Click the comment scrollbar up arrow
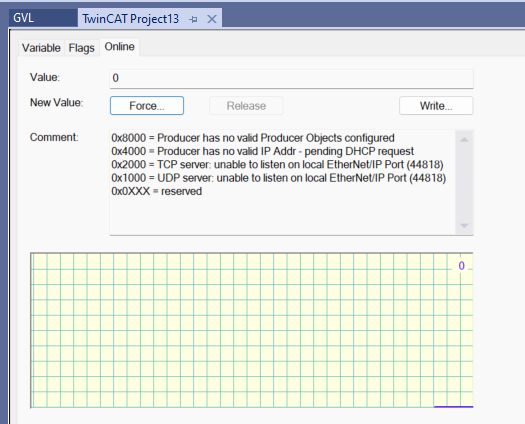Image resolution: width=525 pixels, height=424 pixels. pyautogui.click(x=464, y=139)
